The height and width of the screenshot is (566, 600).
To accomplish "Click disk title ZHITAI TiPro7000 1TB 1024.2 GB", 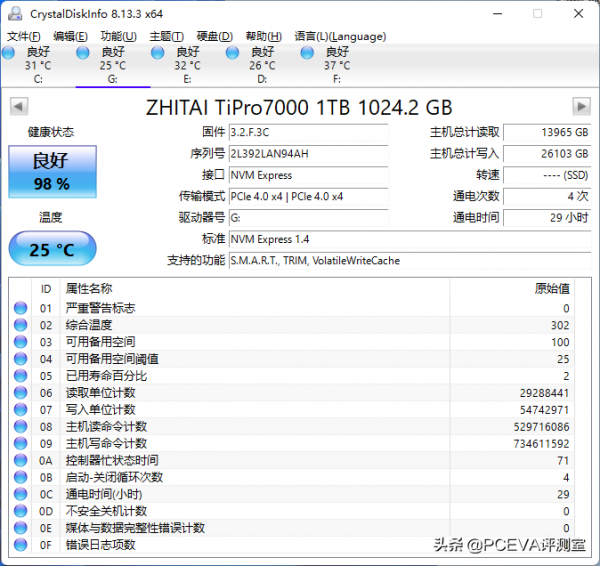I will tap(299, 107).
